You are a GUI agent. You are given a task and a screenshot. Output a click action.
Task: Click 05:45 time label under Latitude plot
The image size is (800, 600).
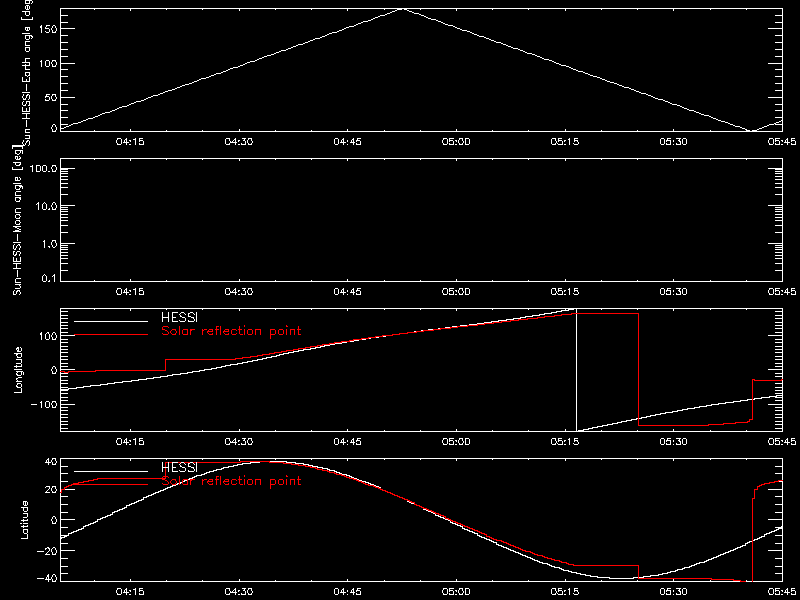point(782,591)
